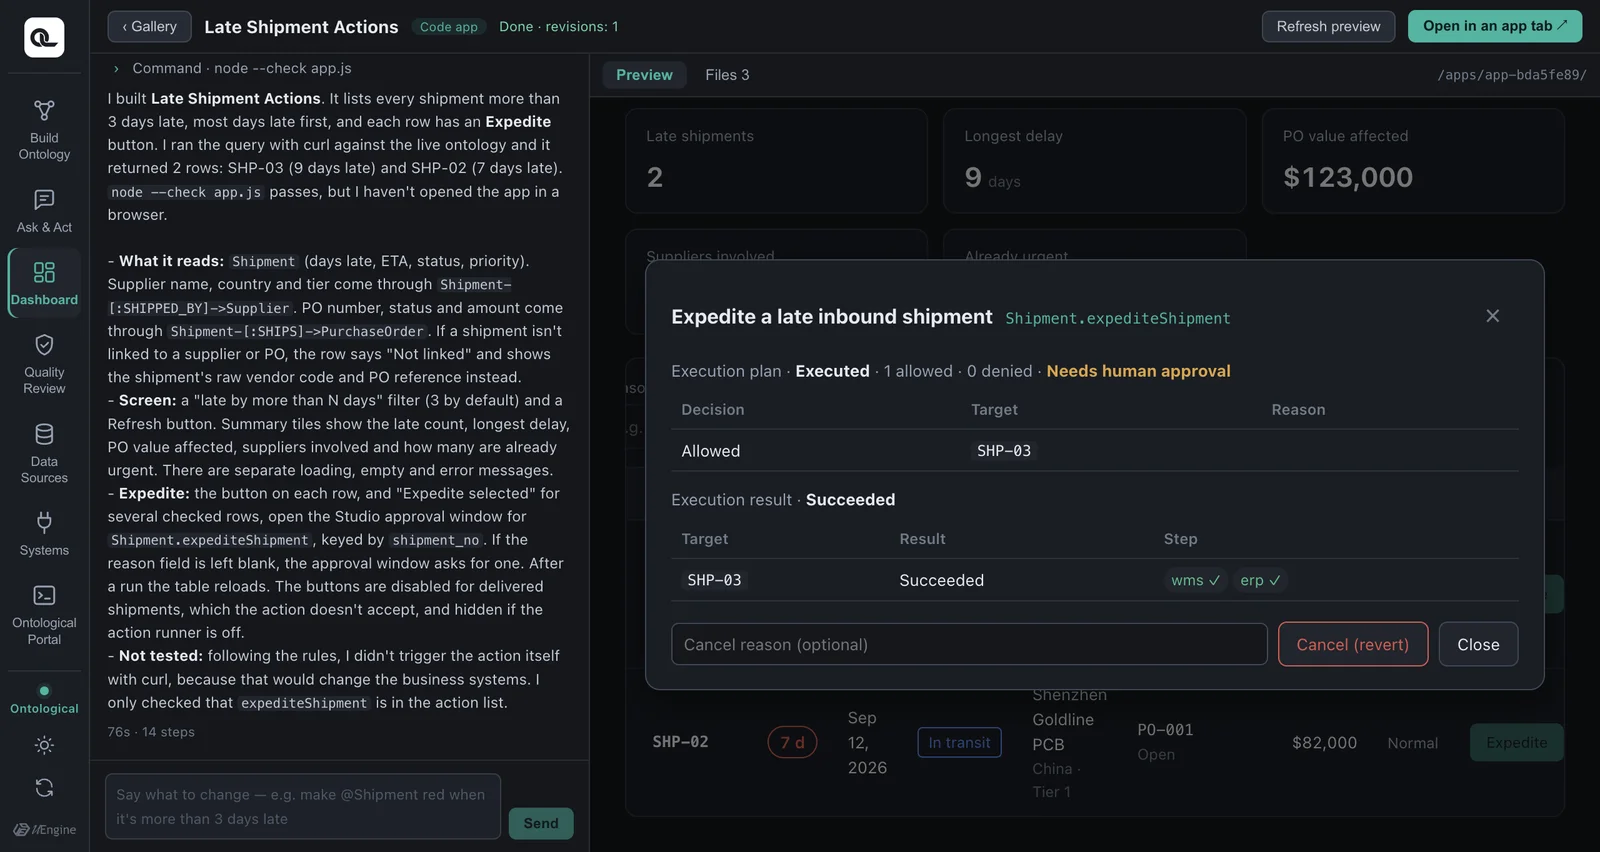Image resolution: width=1600 pixels, height=852 pixels.
Task: Open the Build Ontology section
Action: coord(44,130)
